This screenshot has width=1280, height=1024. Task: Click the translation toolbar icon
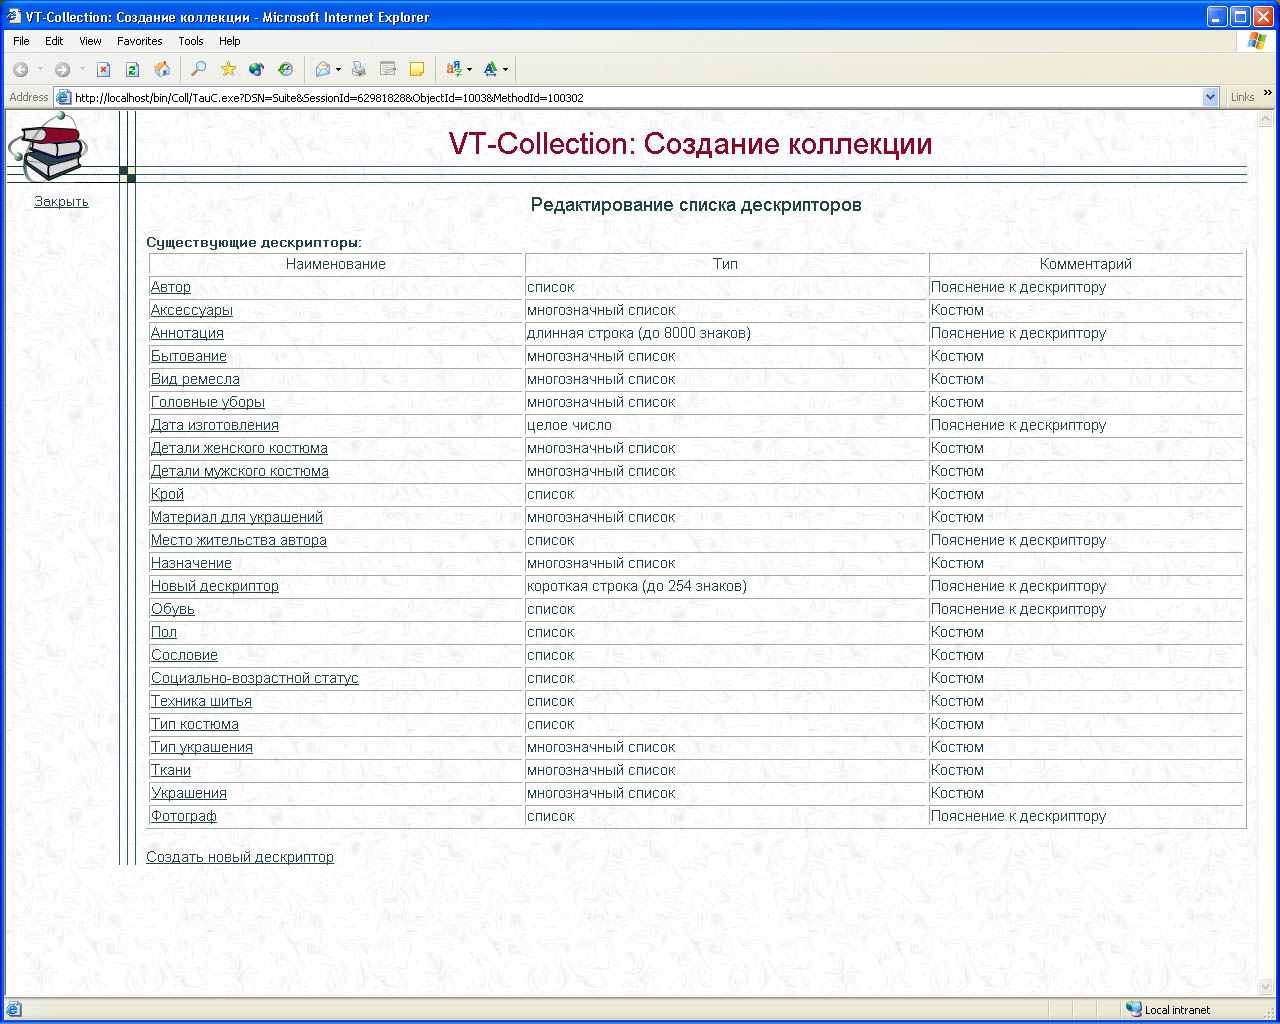pos(454,69)
